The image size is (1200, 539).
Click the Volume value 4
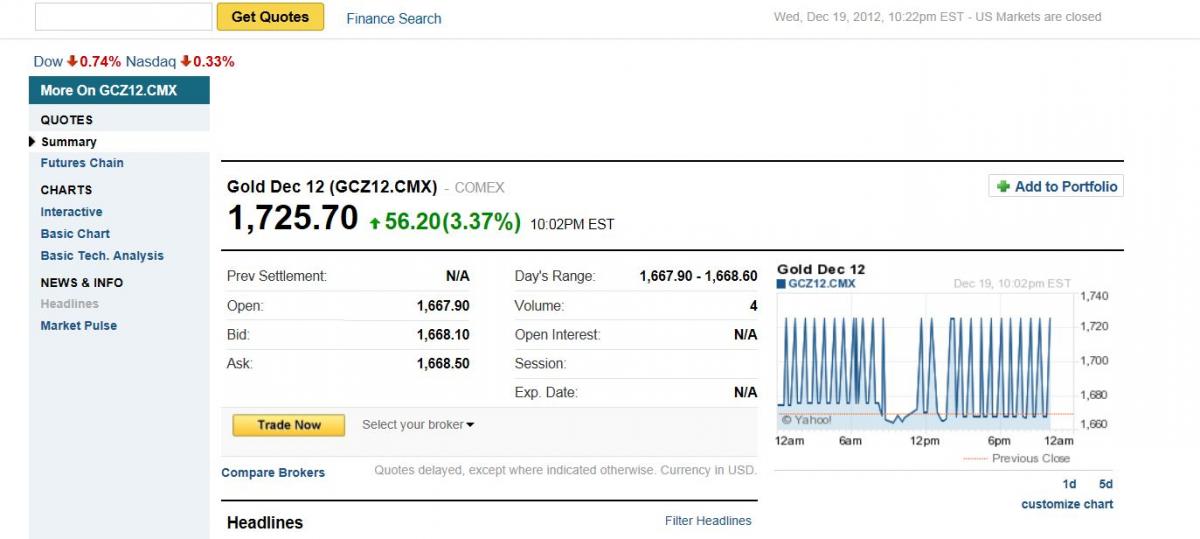754,306
